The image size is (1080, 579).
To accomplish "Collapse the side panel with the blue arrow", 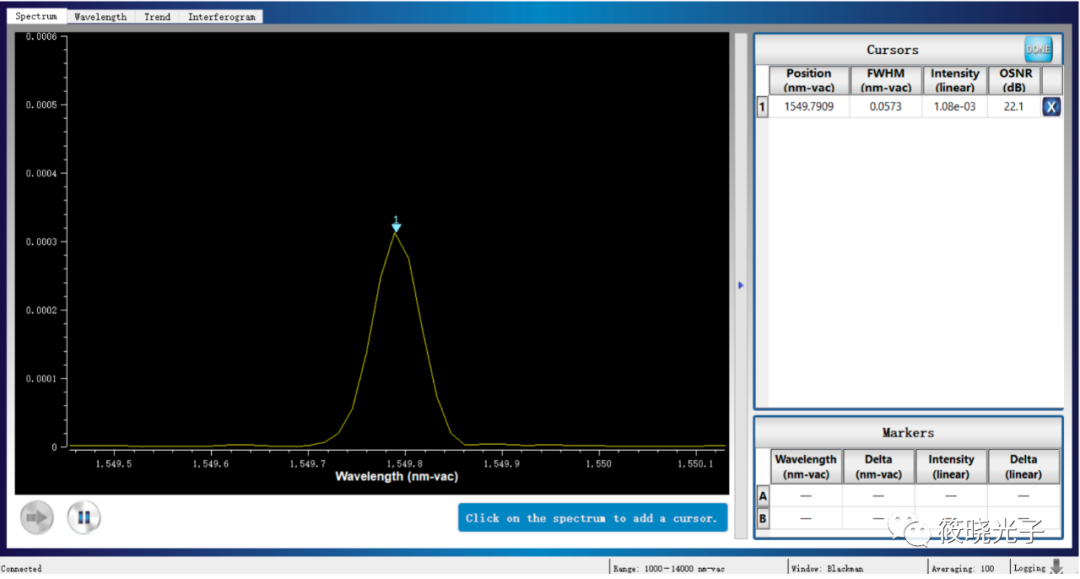I will click(x=741, y=286).
